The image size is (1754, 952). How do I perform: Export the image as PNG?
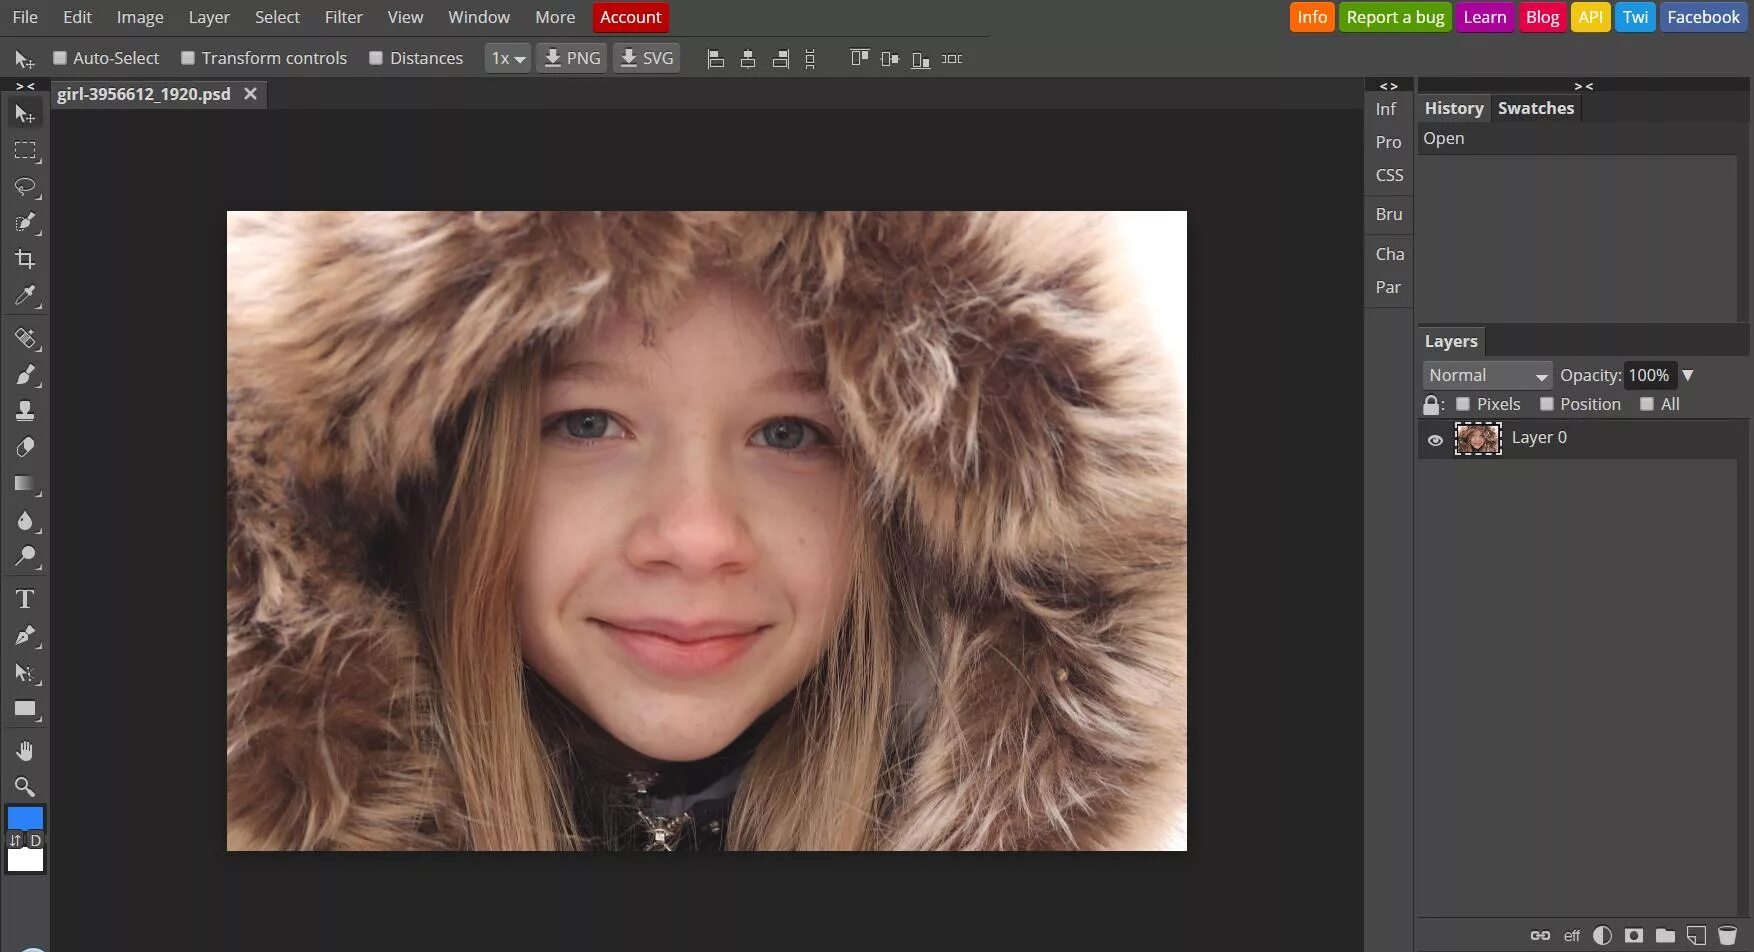(571, 58)
